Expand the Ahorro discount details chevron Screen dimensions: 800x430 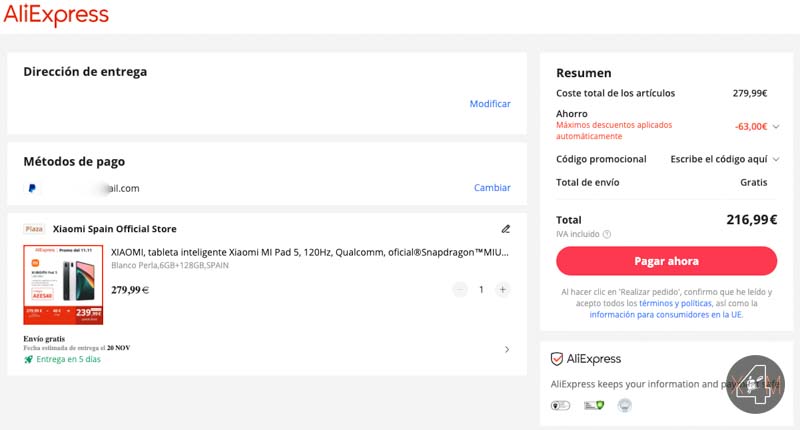pyautogui.click(x=776, y=127)
